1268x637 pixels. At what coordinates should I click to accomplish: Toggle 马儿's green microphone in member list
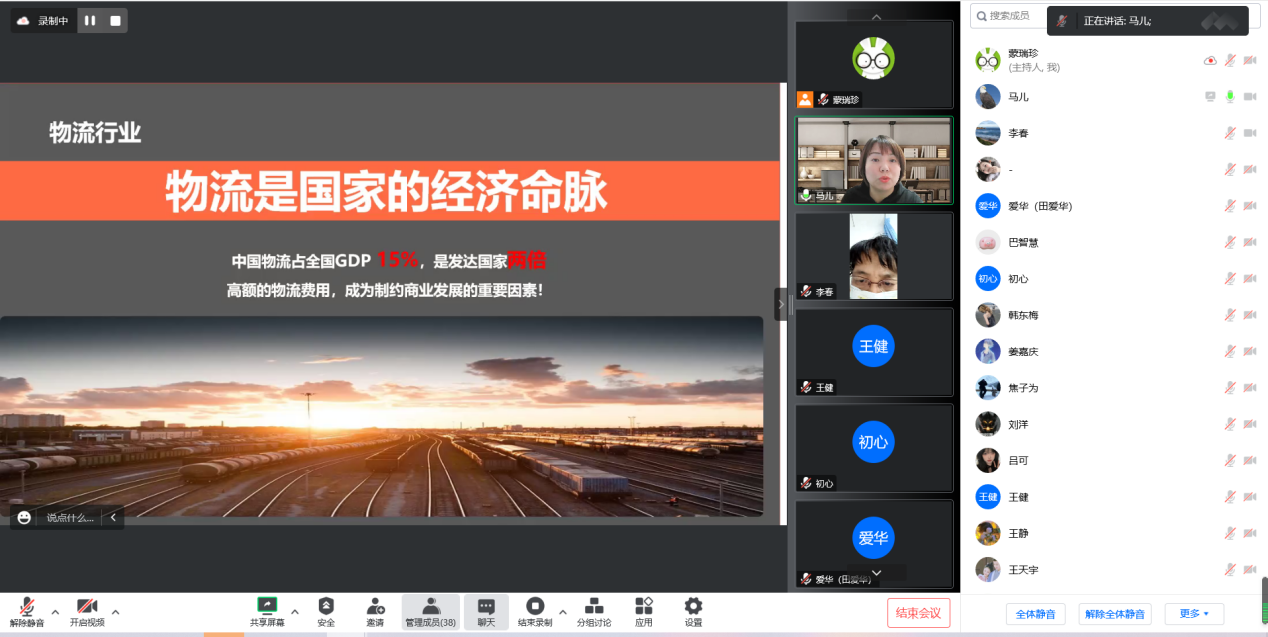coord(1230,97)
